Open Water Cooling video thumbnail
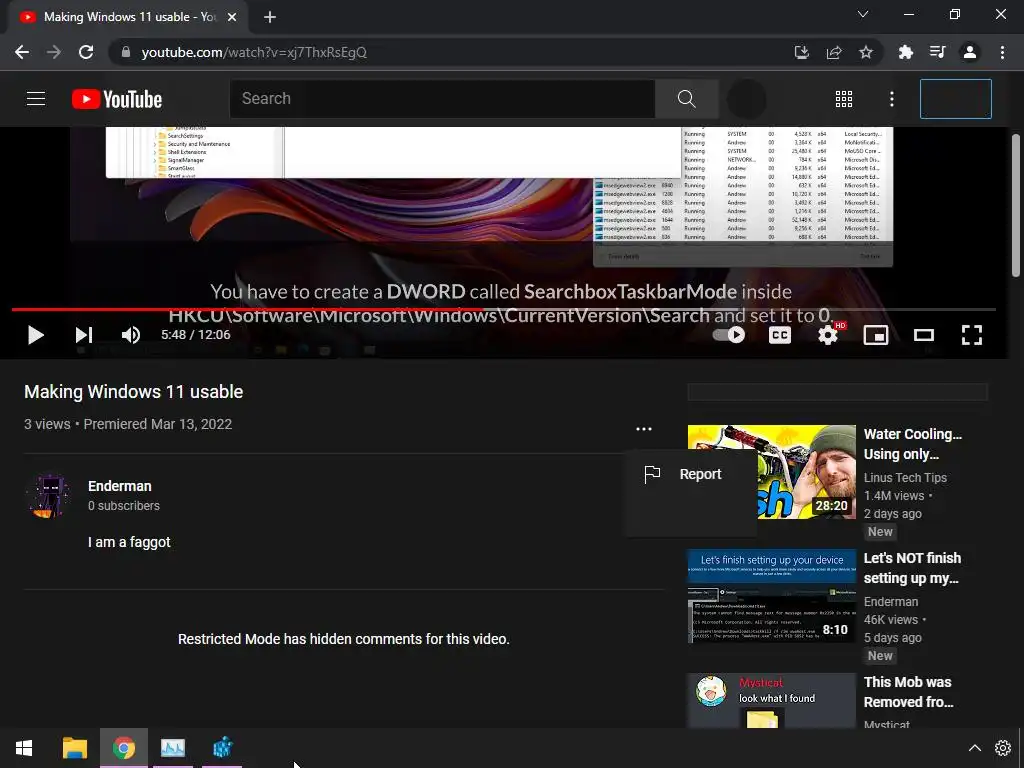The height and width of the screenshot is (768, 1024). point(771,472)
